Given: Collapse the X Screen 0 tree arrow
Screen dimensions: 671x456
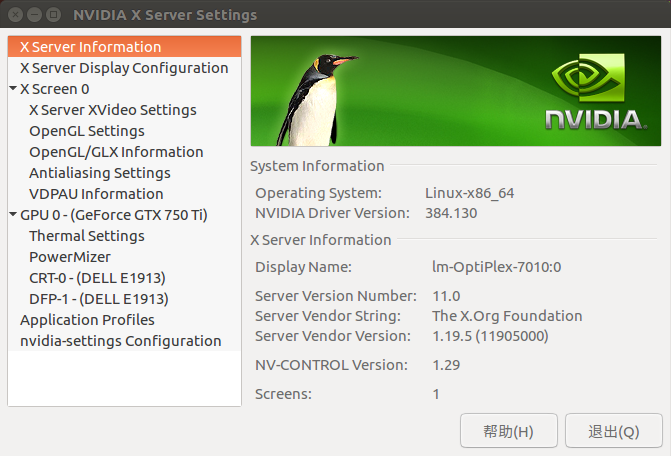Looking at the screenshot, I should coord(13,89).
